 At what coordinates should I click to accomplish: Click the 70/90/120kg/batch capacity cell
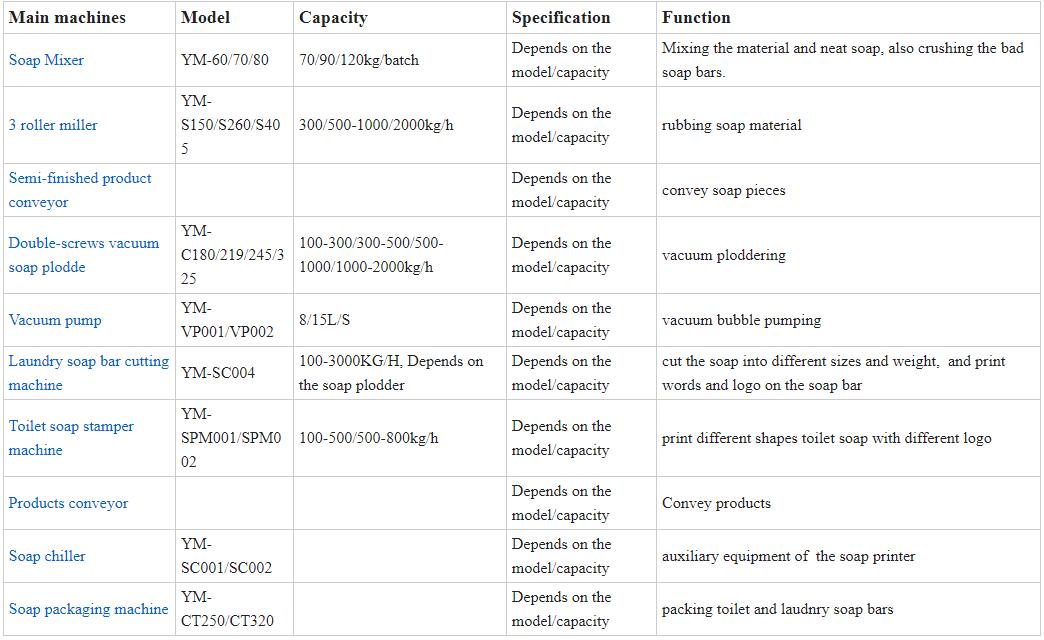click(359, 60)
